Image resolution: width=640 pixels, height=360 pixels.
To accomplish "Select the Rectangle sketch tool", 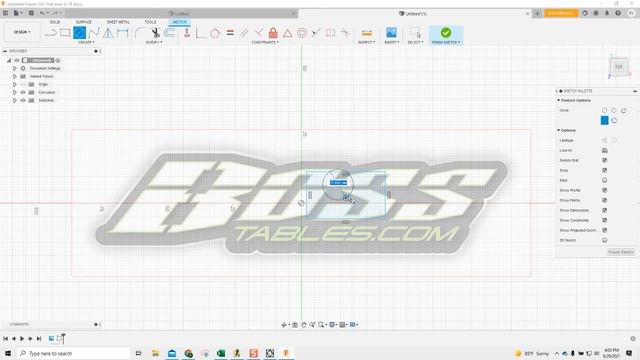I will 65,33.
